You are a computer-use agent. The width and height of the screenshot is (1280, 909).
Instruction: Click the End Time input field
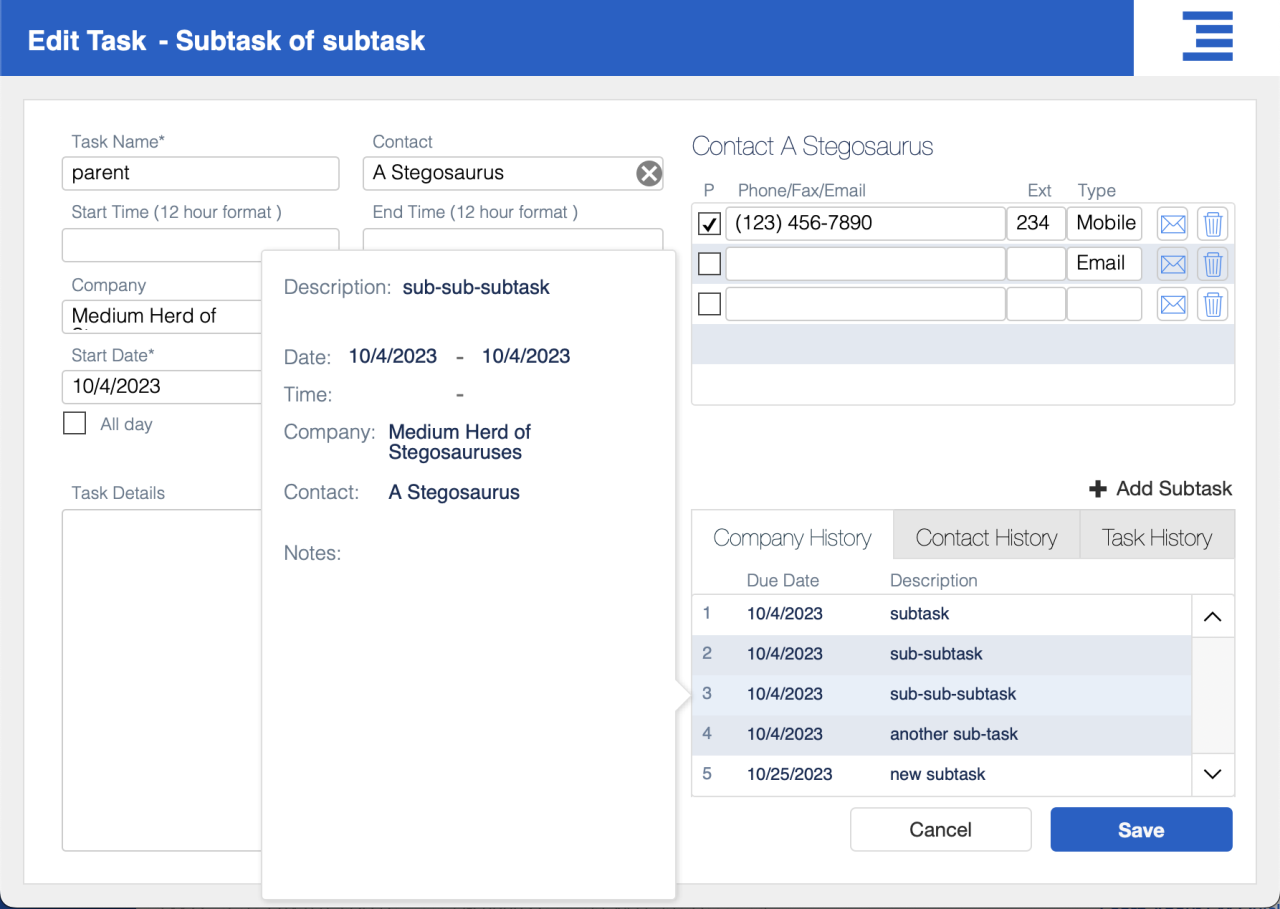point(512,240)
